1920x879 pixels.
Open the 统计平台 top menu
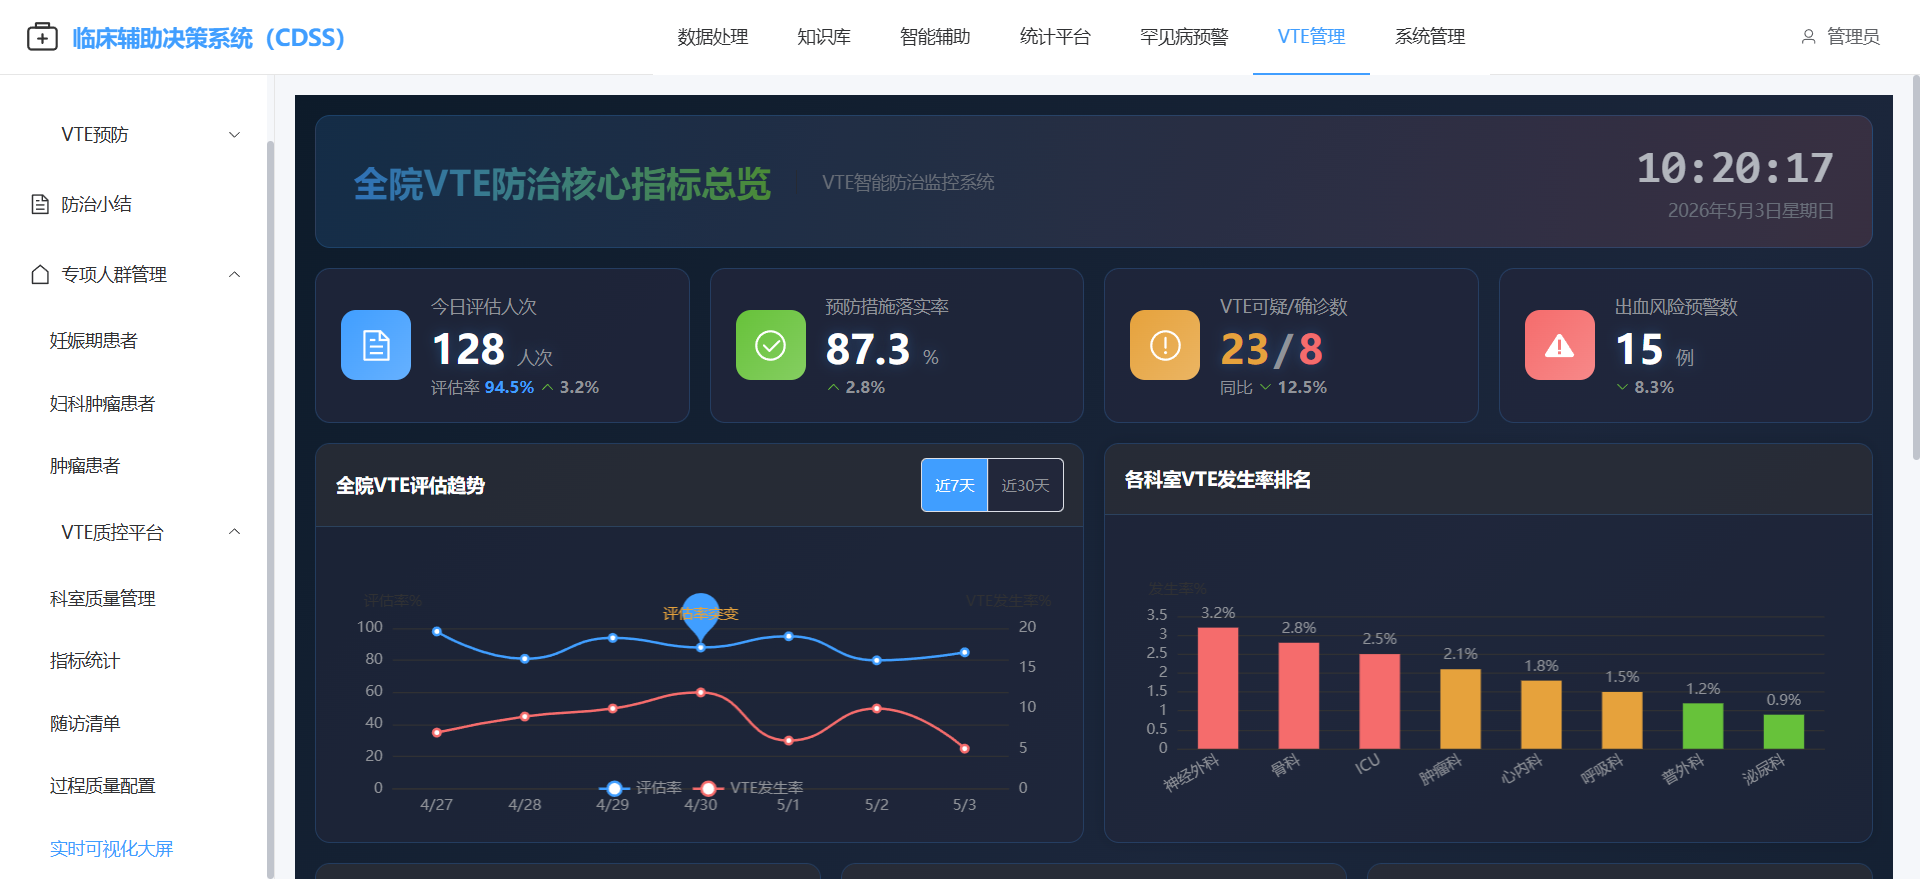click(x=1055, y=37)
